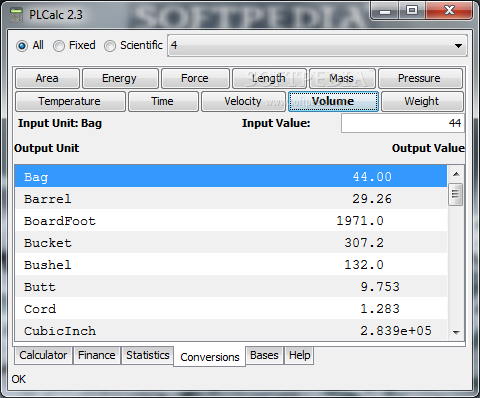Select the Barrel row in output list
The height and width of the screenshot is (398, 480).
[x=231, y=198]
